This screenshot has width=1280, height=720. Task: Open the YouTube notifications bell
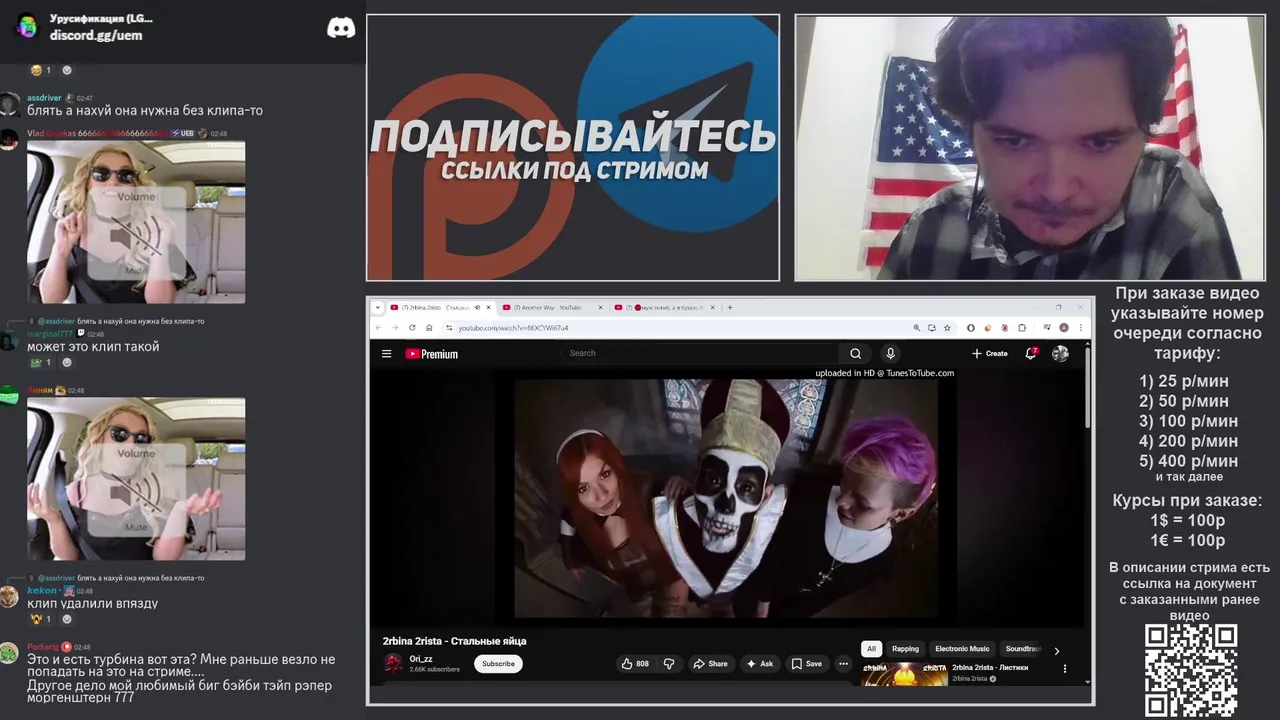[1031, 353]
